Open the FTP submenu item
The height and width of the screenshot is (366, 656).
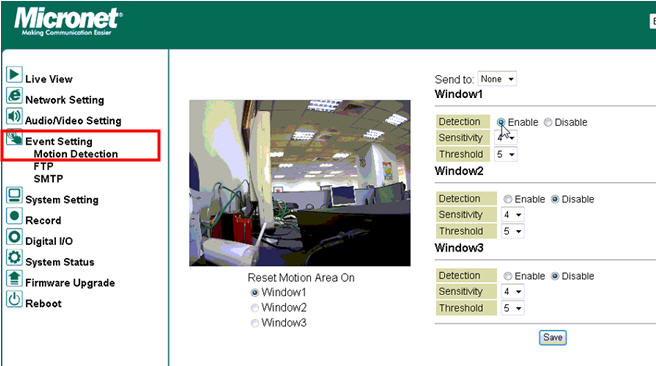coord(44,166)
